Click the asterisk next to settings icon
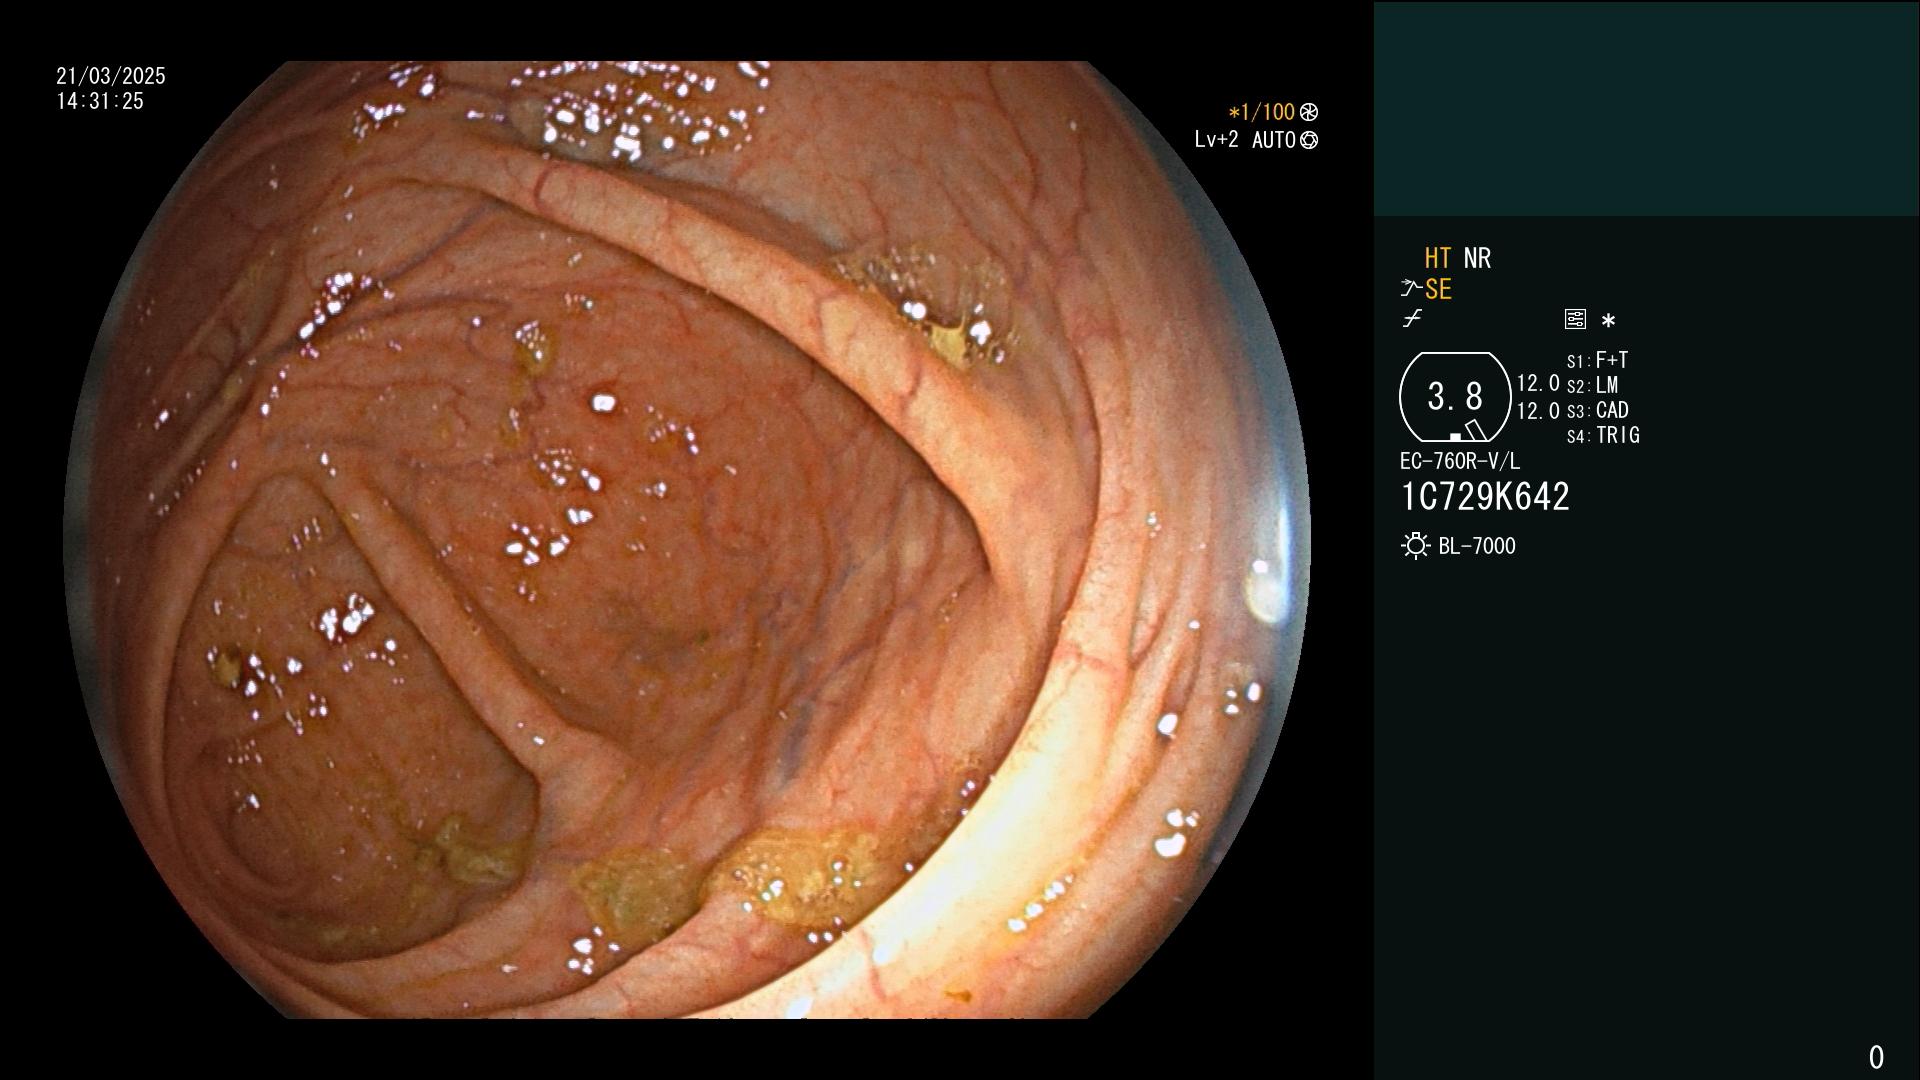The width and height of the screenshot is (1920, 1080). 1608,321
